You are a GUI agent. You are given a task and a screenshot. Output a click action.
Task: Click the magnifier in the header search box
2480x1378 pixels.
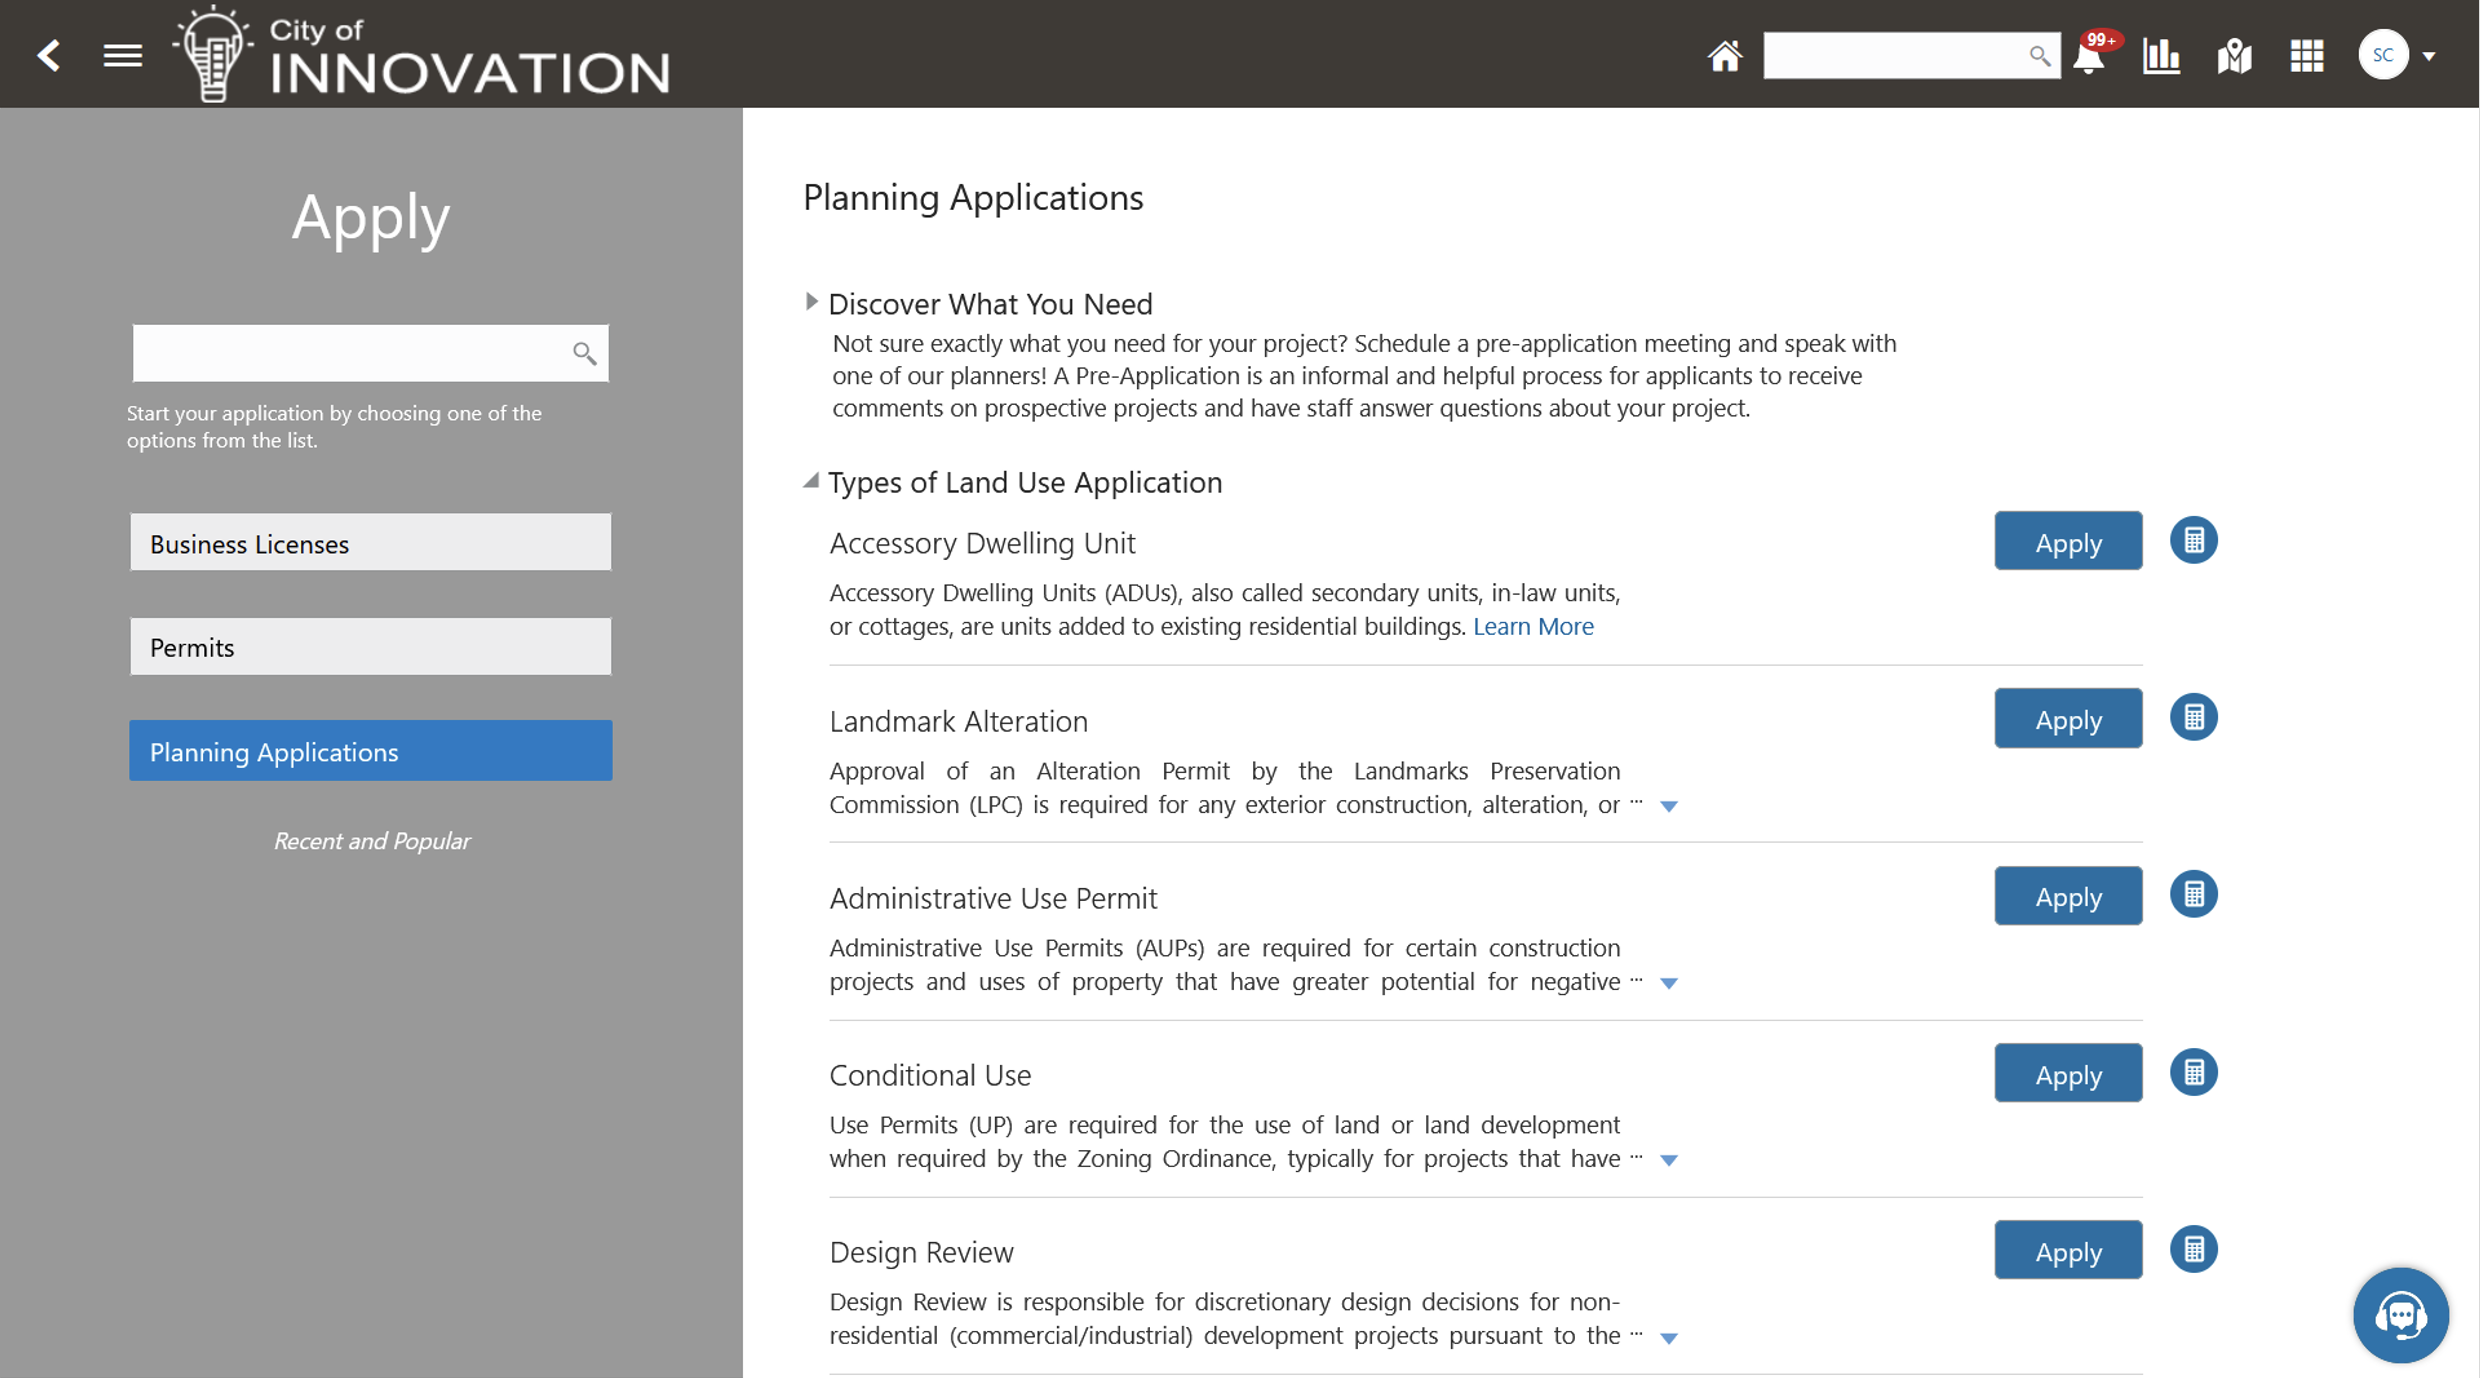coord(2040,56)
